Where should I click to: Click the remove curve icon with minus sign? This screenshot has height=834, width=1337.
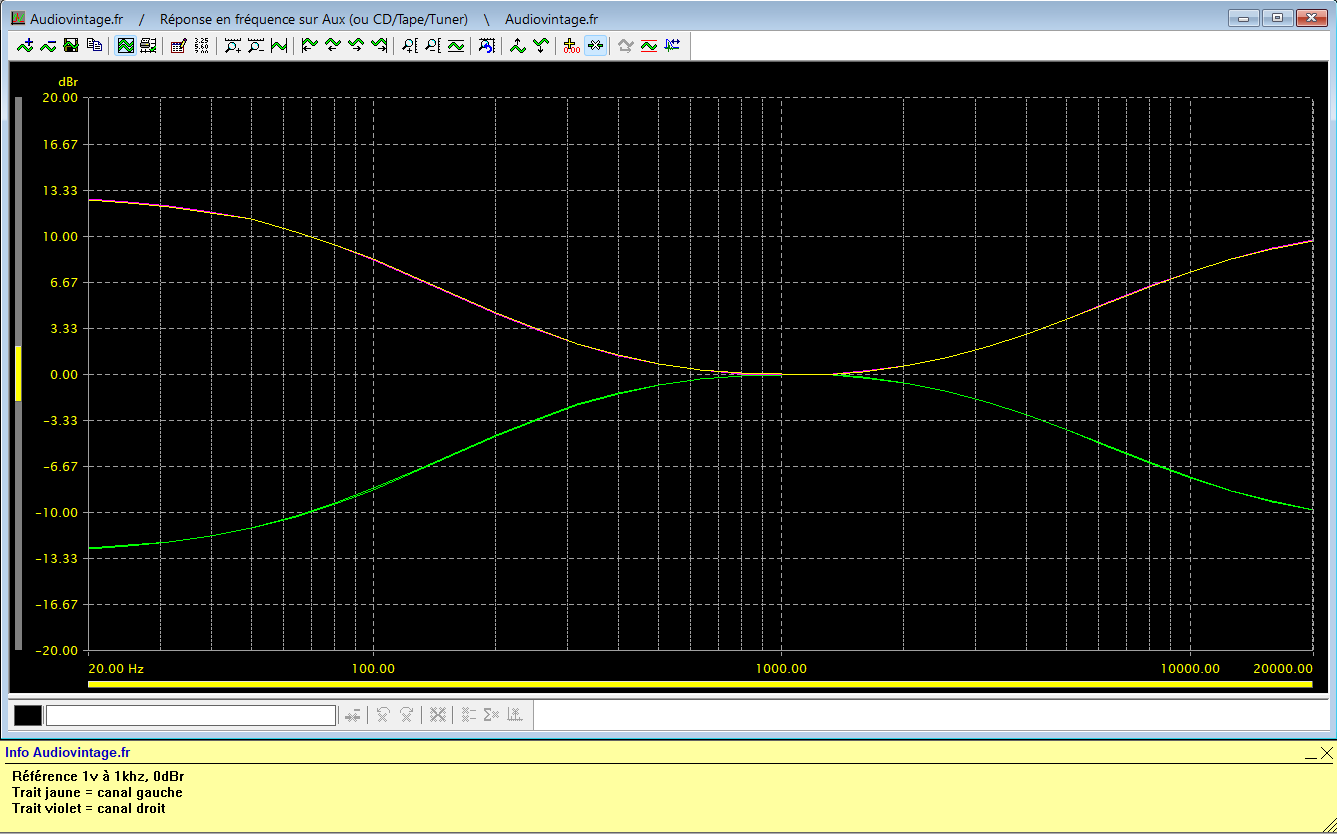click(47, 45)
